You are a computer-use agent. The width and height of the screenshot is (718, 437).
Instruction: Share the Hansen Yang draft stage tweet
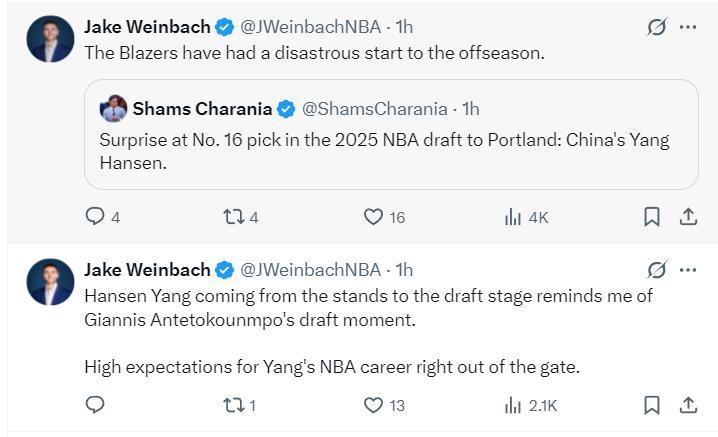point(688,405)
